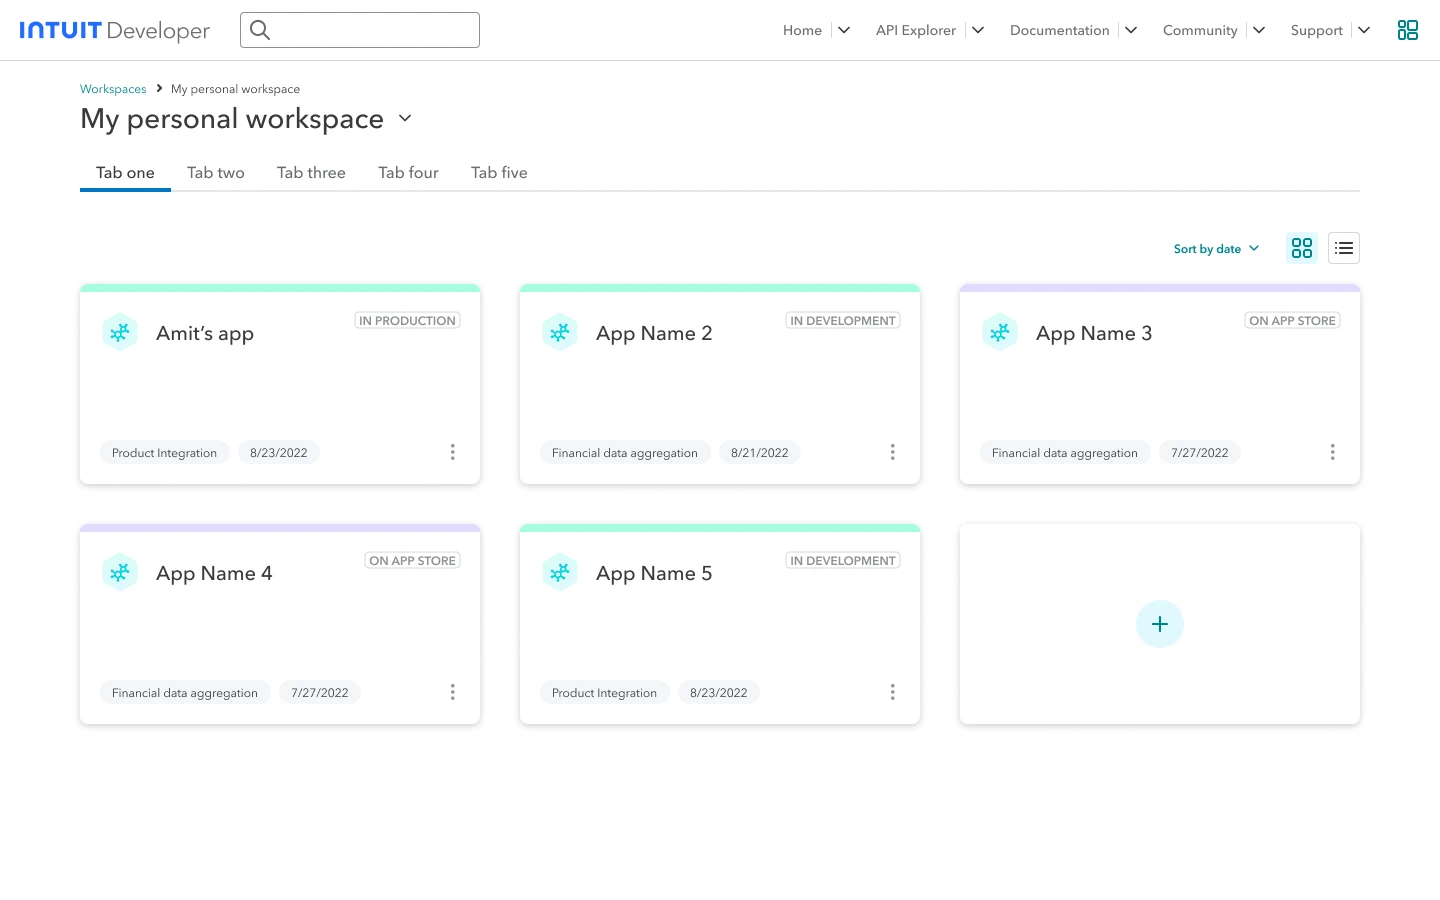The height and width of the screenshot is (900, 1440).
Task: Expand the Community menu chevron
Action: (x=1259, y=30)
